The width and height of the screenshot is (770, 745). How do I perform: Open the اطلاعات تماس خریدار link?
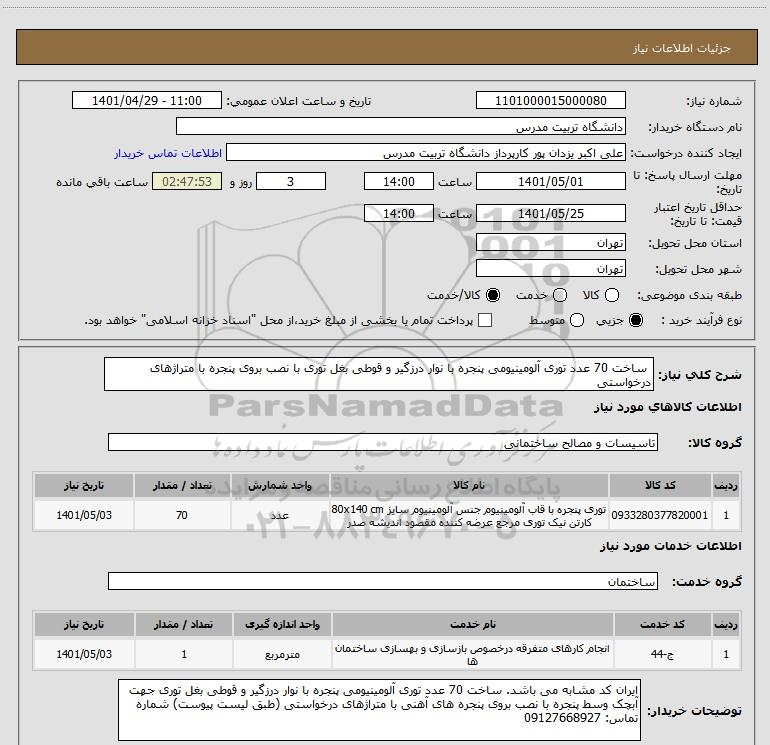(168, 153)
